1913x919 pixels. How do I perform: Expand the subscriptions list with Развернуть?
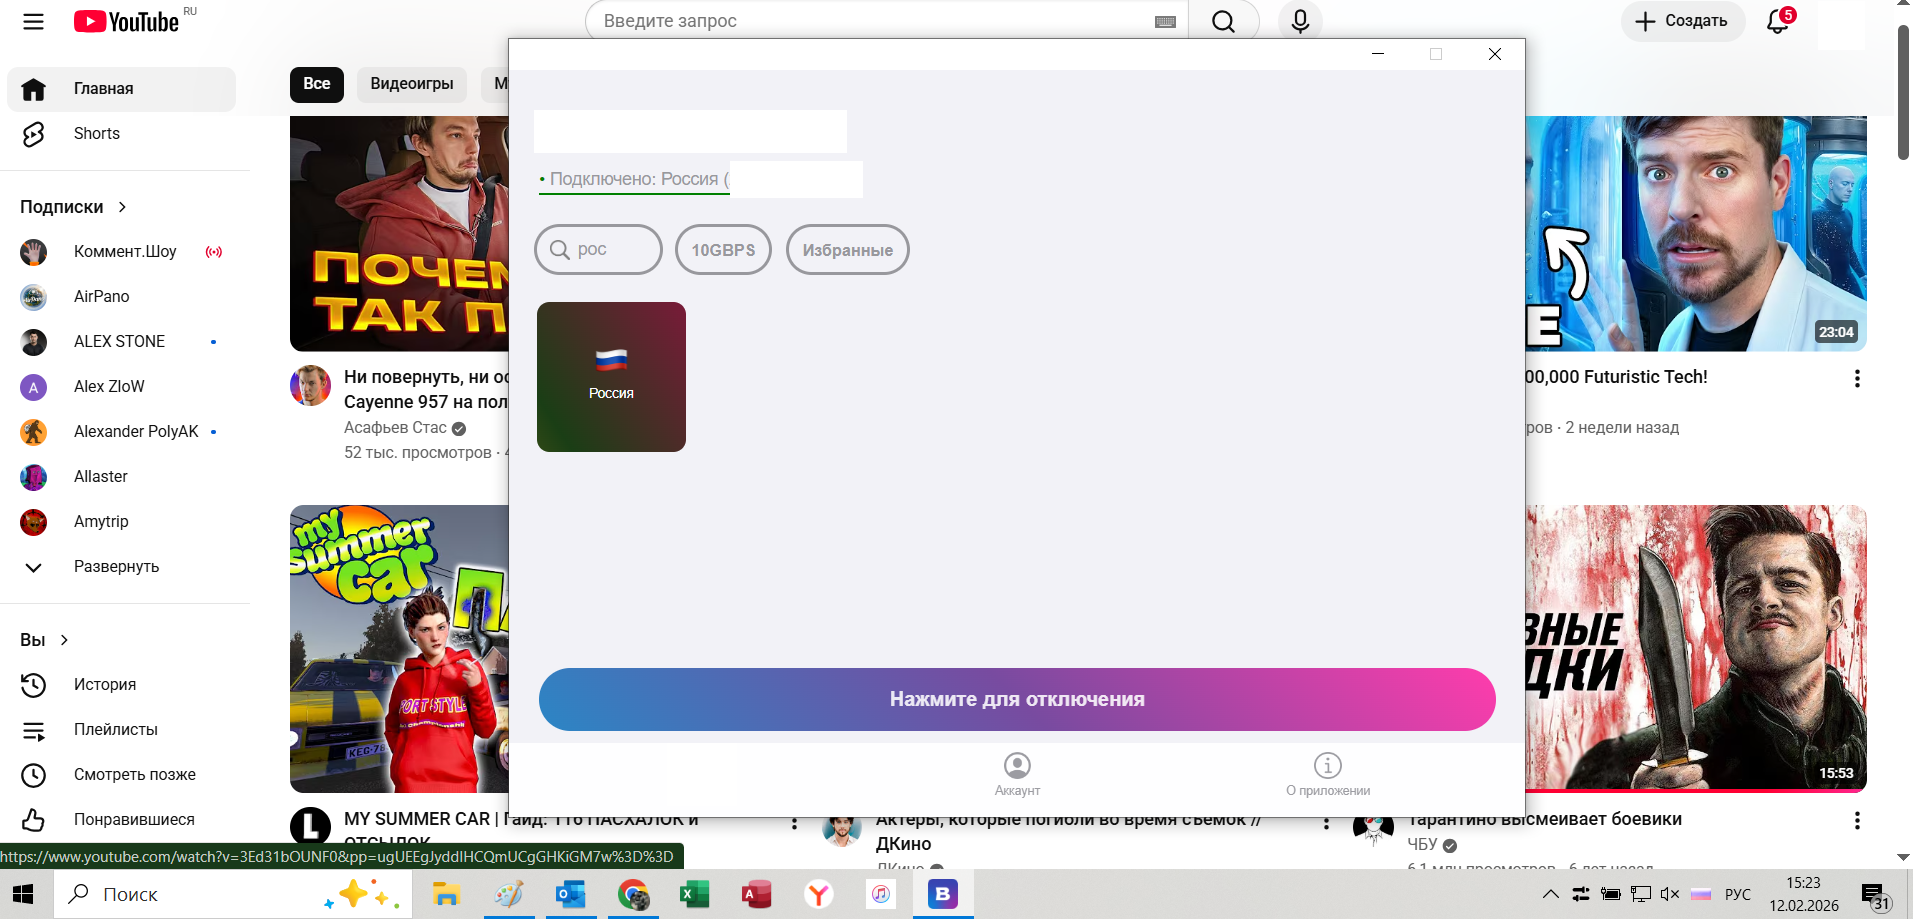click(116, 567)
